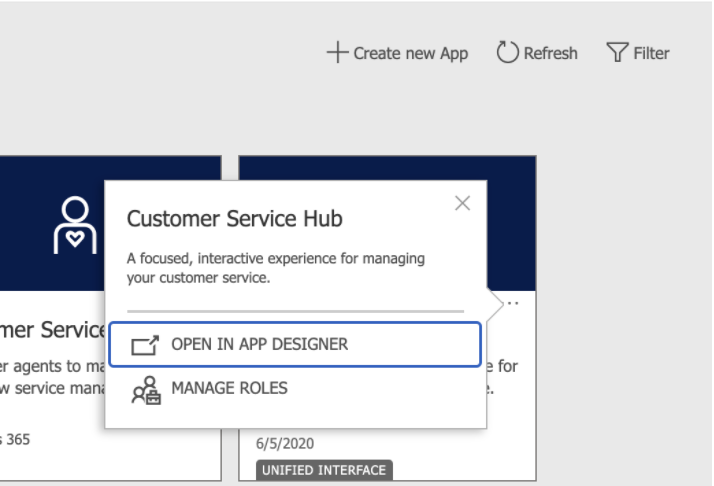The height and width of the screenshot is (486, 714).
Task: Click the Filter funnel icon
Action: (617, 52)
